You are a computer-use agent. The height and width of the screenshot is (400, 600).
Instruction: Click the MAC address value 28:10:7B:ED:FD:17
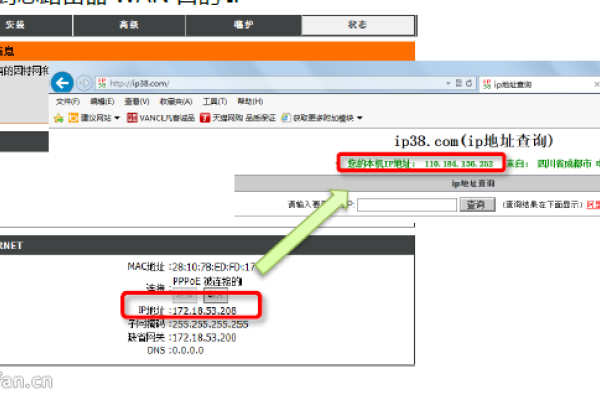coord(214,267)
